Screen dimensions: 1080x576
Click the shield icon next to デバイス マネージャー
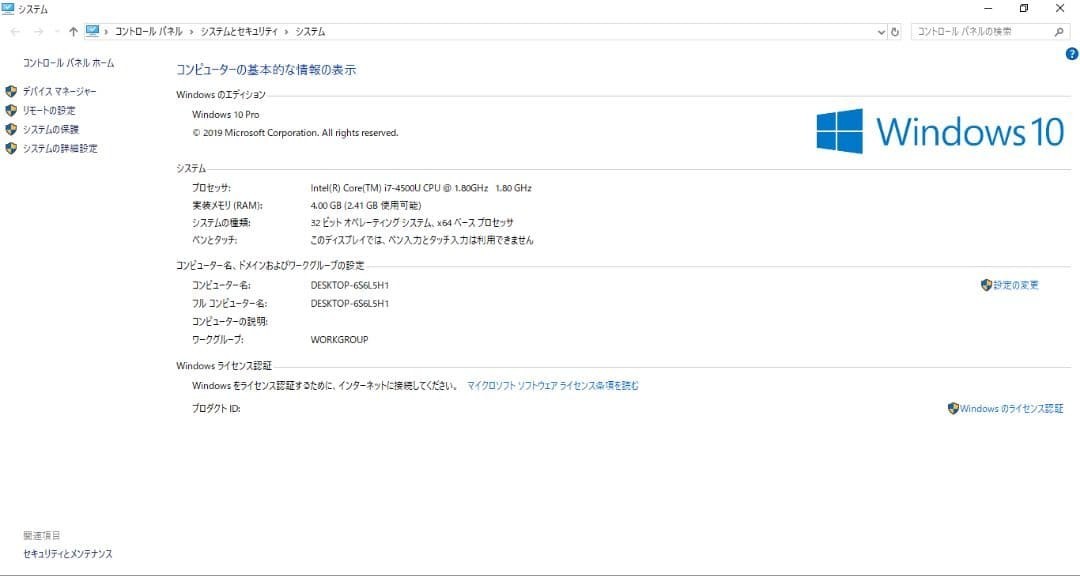pyautogui.click(x=11, y=91)
